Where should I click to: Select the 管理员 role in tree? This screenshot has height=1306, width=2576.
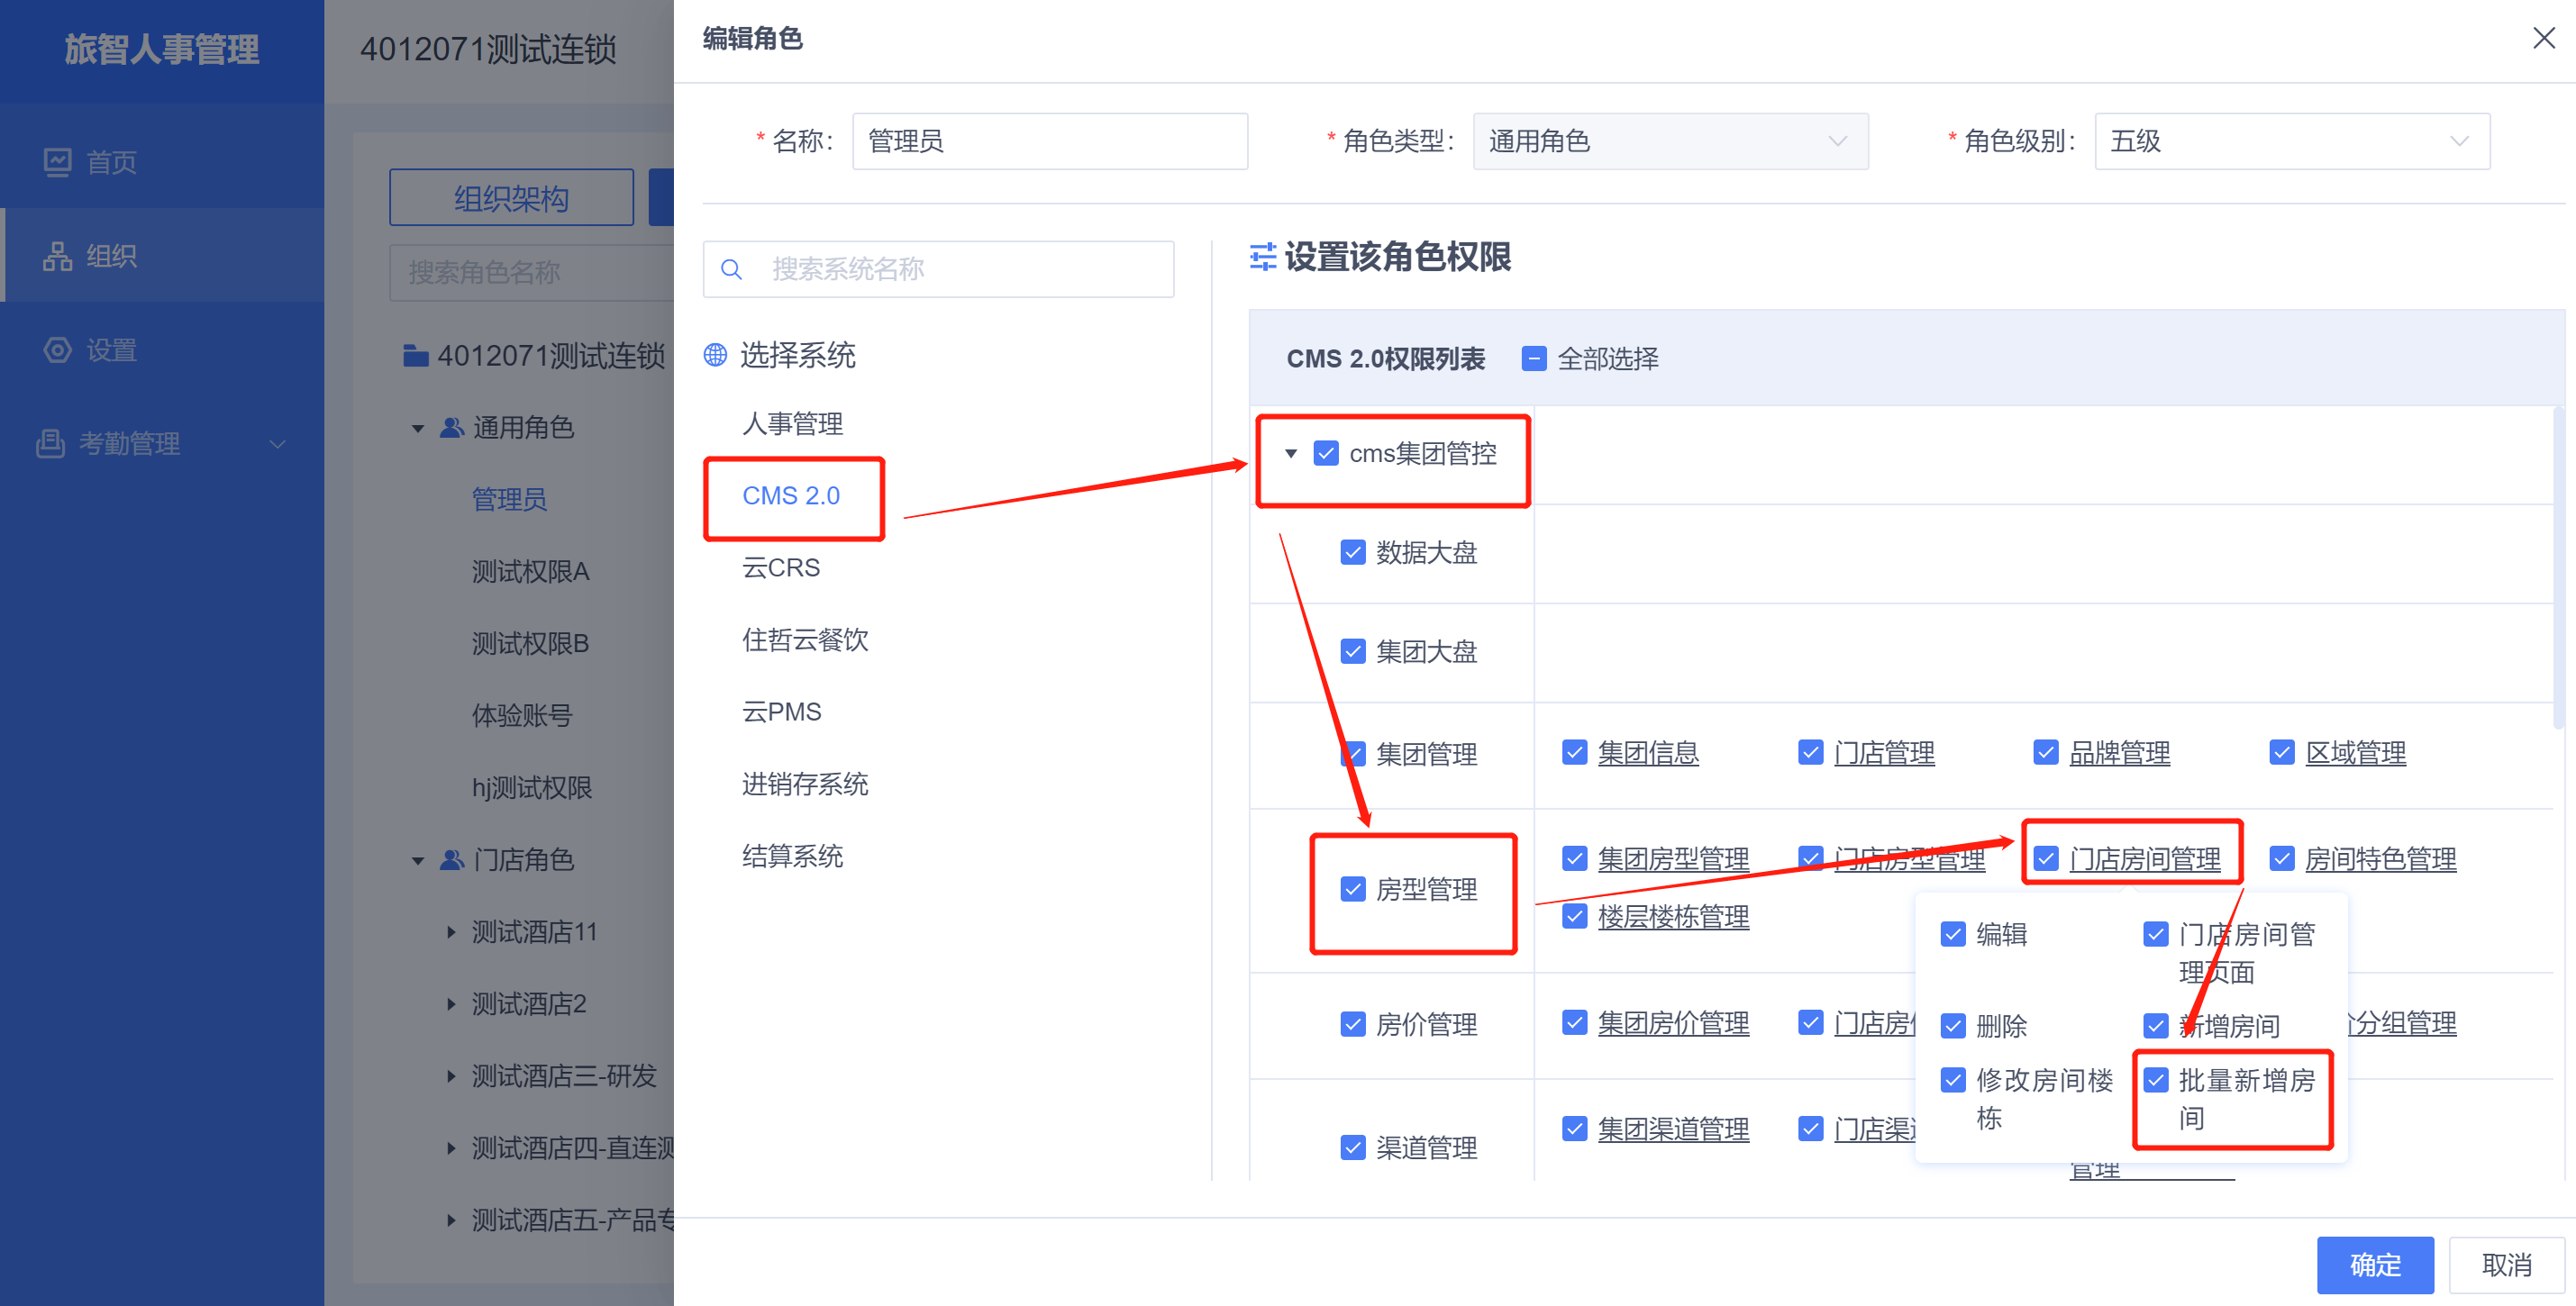[509, 500]
